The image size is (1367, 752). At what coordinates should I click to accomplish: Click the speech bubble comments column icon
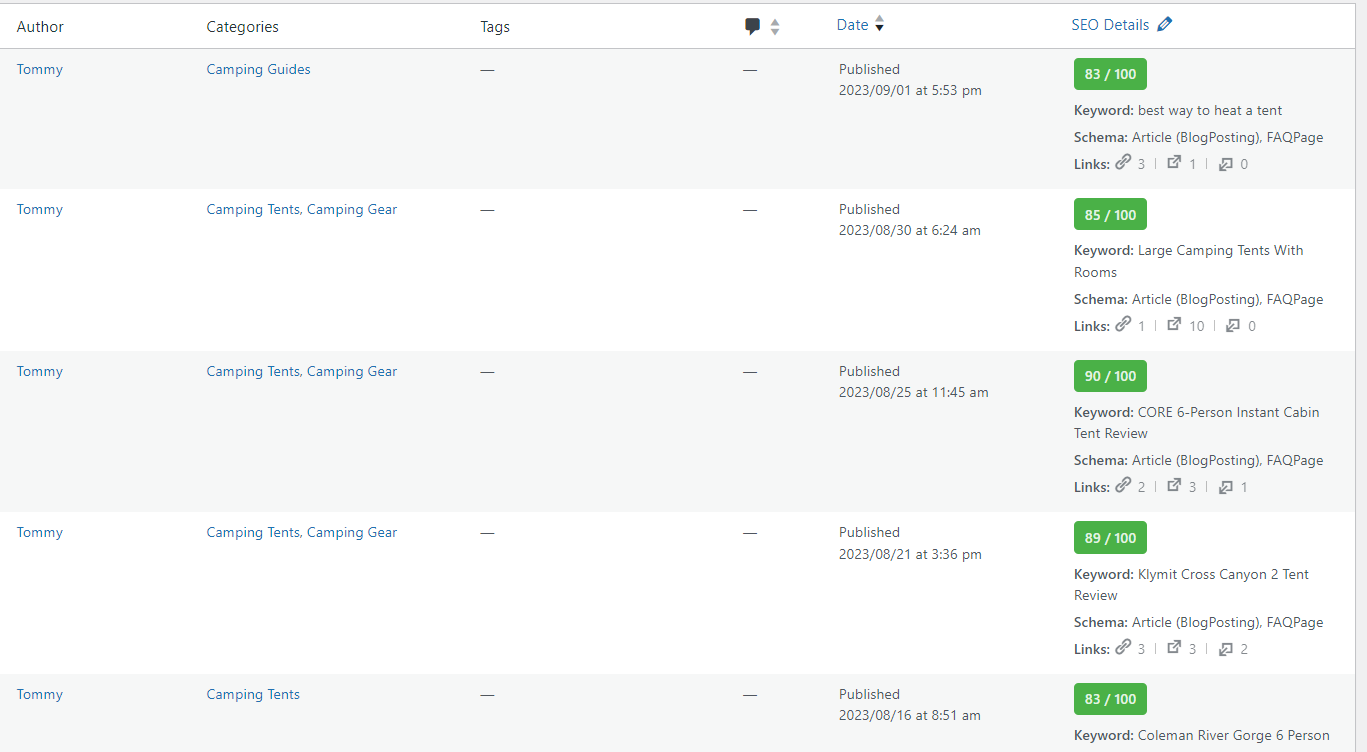752,26
